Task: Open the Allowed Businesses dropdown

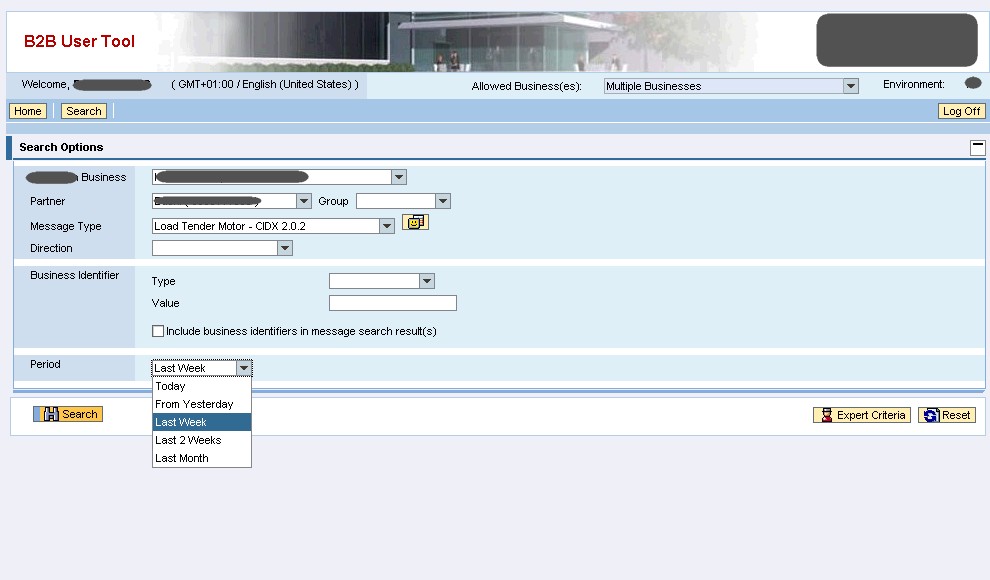Action: (x=851, y=86)
